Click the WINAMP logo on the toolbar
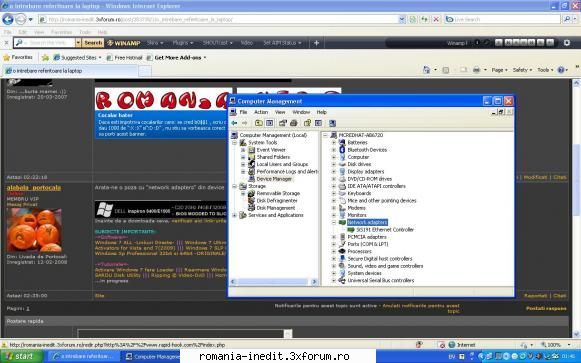The height and width of the screenshot is (363, 581). pyautogui.click(x=124, y=43)
